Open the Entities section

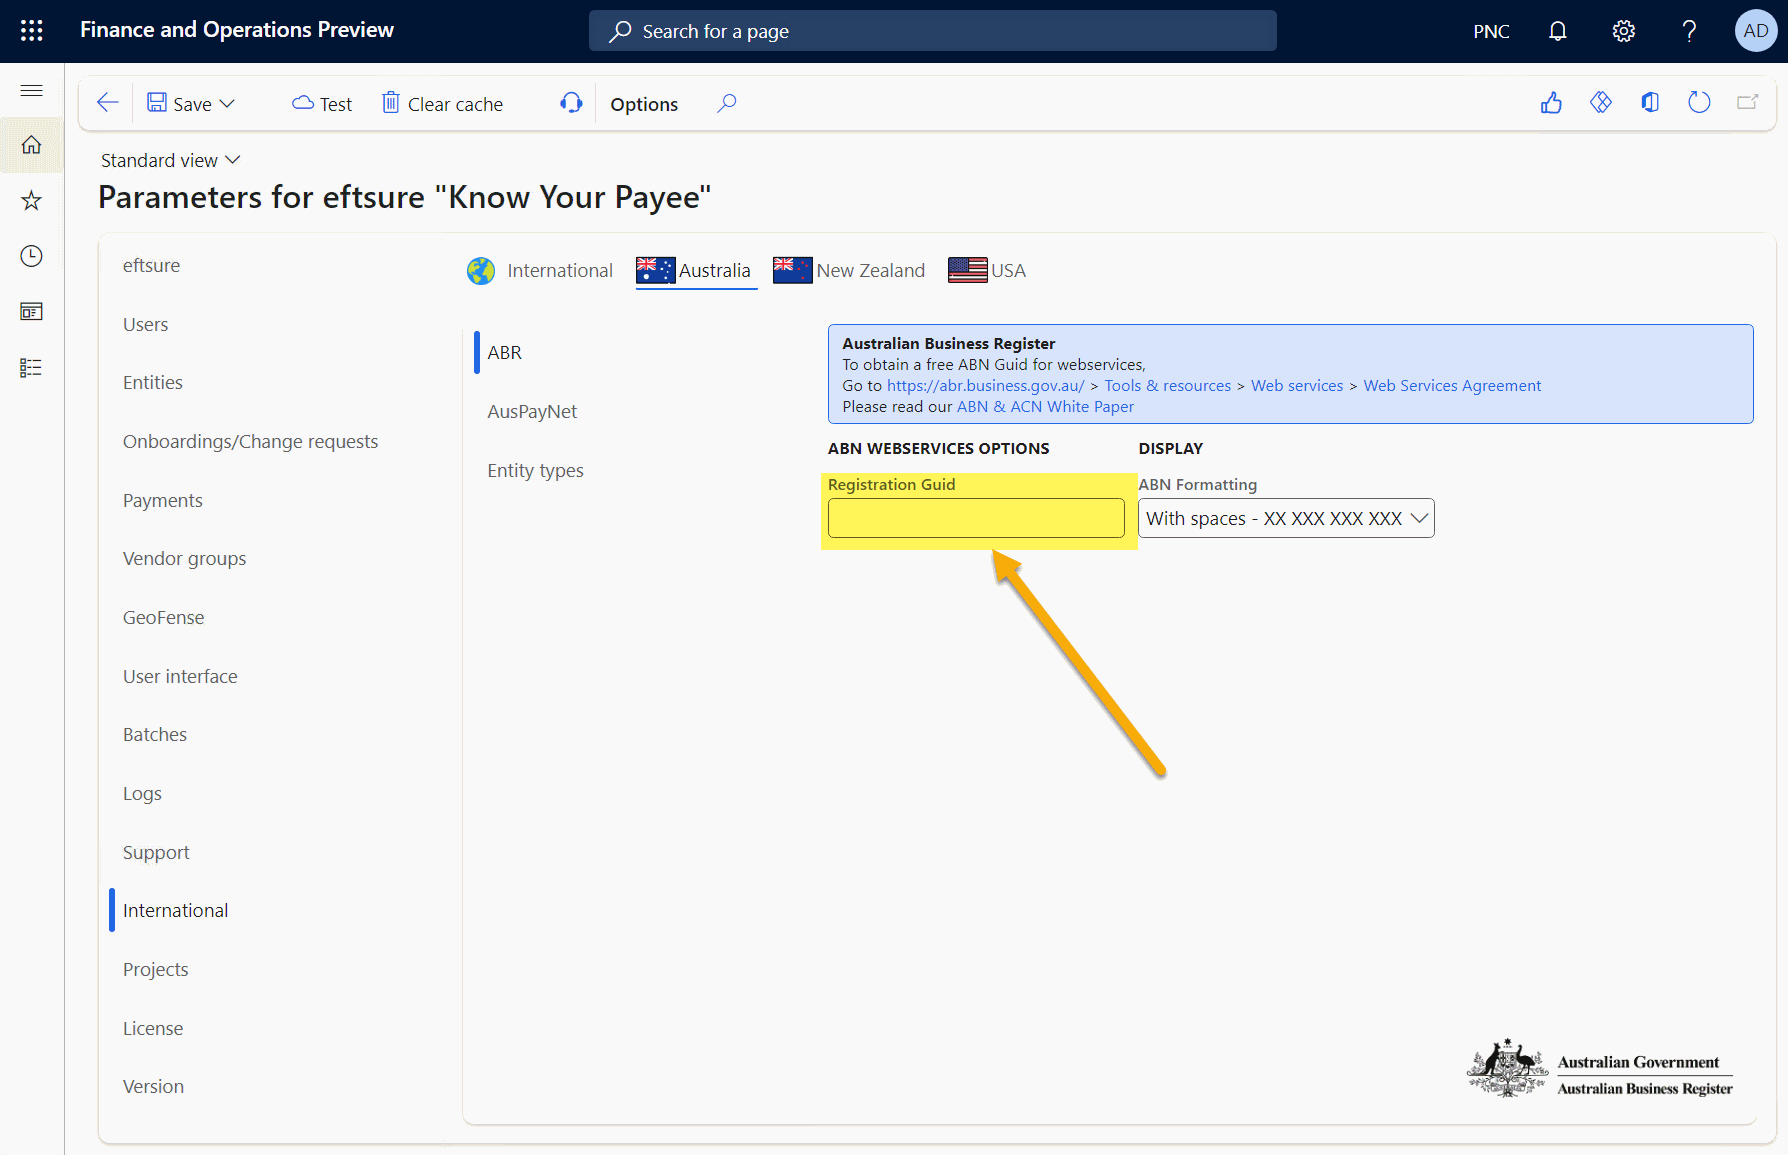pyautogui.click(x=153, y=383)
